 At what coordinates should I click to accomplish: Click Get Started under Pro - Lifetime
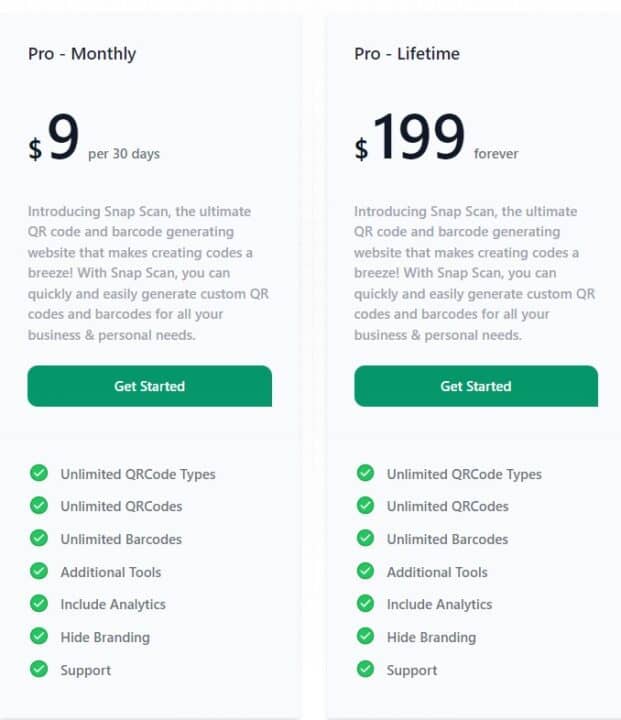476,386
